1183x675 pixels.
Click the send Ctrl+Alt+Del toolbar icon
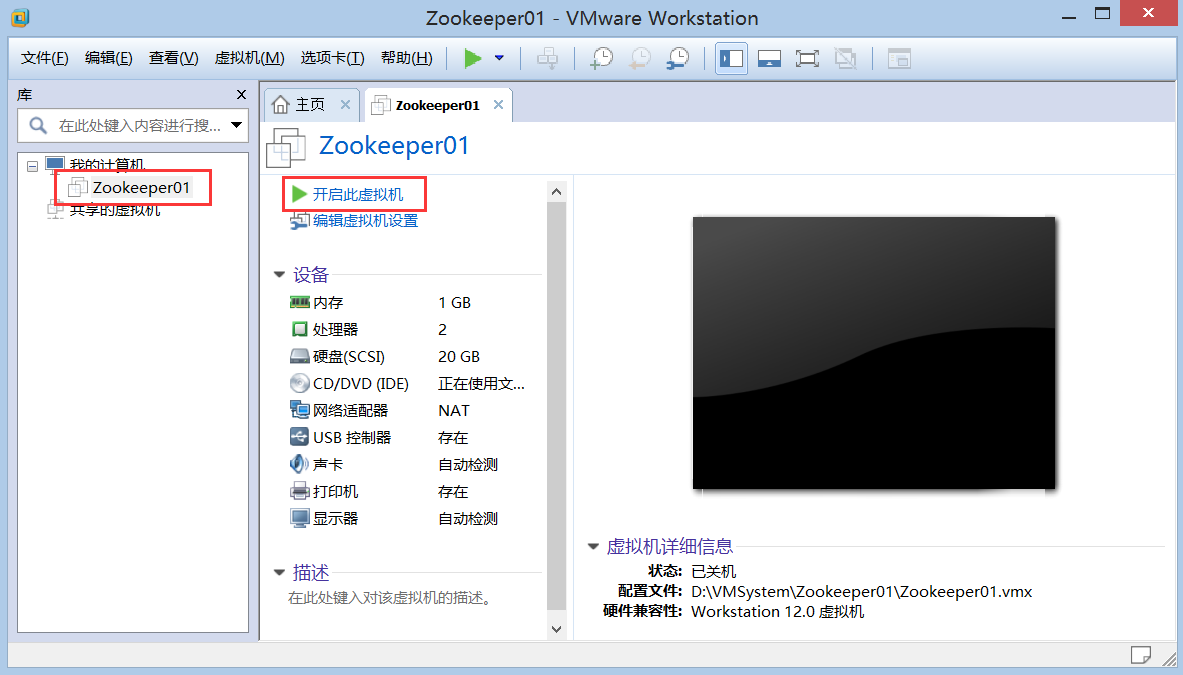[x=548, y=58]
